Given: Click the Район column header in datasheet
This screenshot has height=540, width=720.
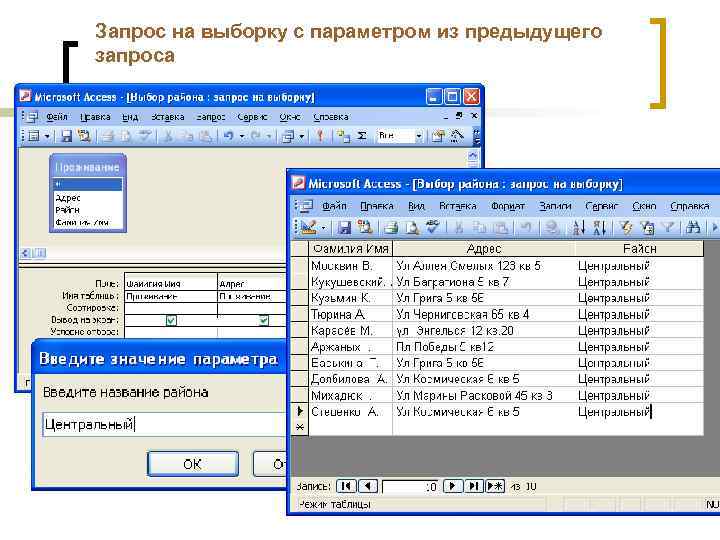Looking at the screenshot, I should pyautogui.click(x=639, y=249).
